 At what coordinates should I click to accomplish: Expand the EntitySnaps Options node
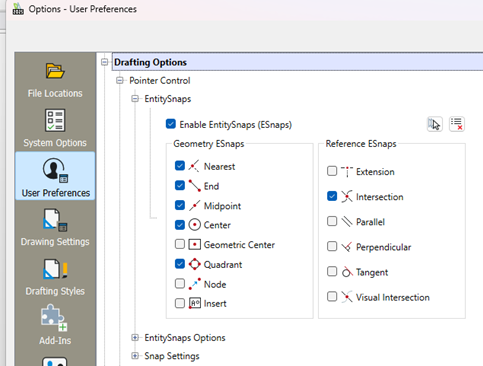(135, 338)
